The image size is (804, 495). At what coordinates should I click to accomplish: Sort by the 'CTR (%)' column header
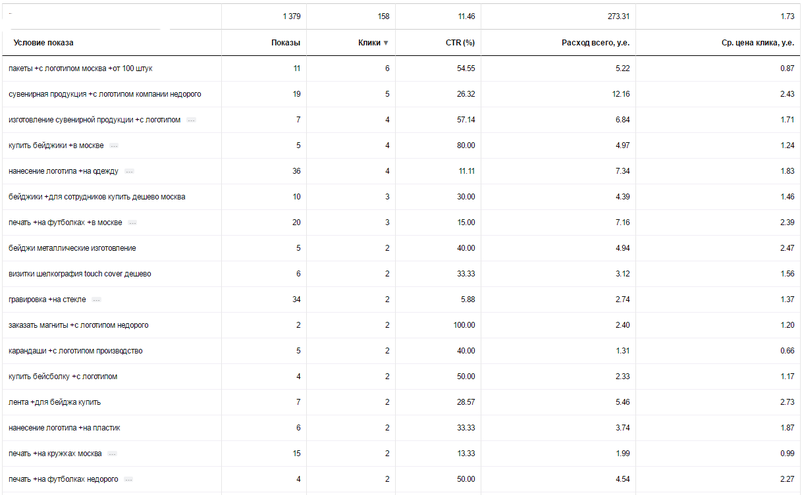(x=460, y=43)
